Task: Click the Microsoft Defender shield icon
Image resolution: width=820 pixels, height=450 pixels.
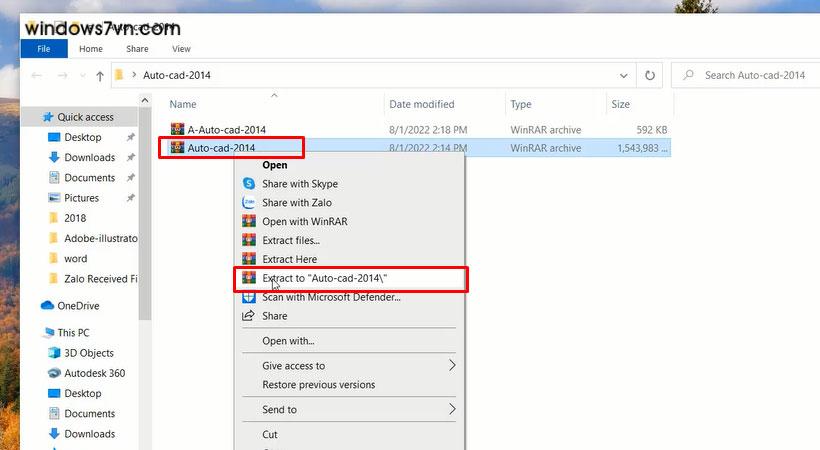Action: 249,297
